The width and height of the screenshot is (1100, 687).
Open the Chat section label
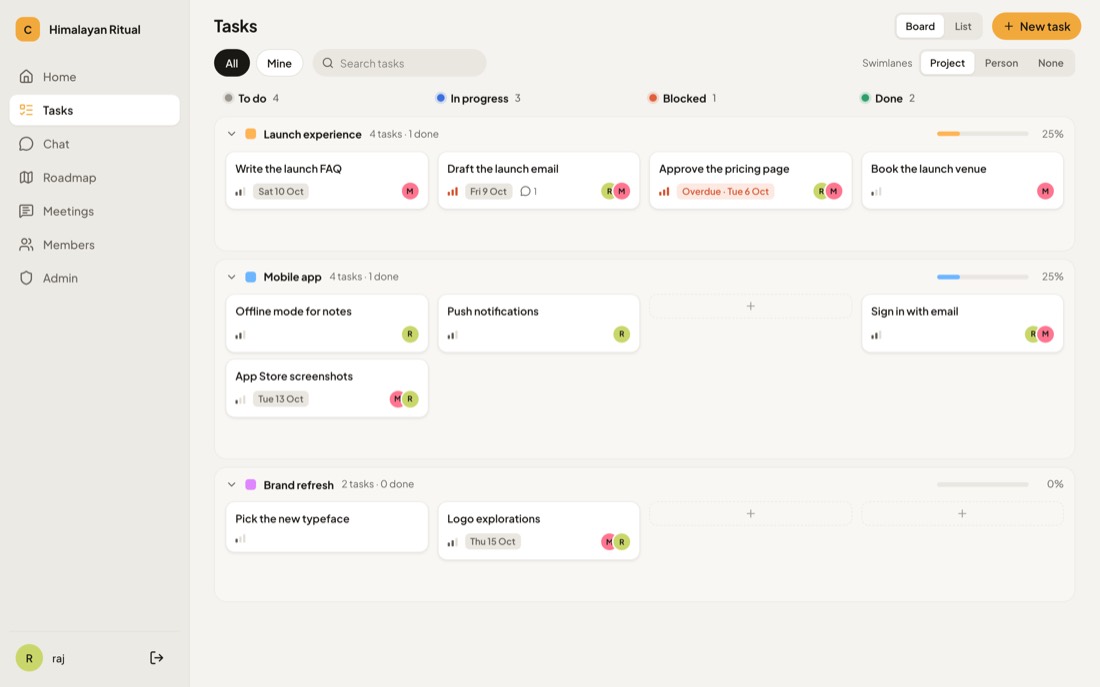(x=56, y=144)
